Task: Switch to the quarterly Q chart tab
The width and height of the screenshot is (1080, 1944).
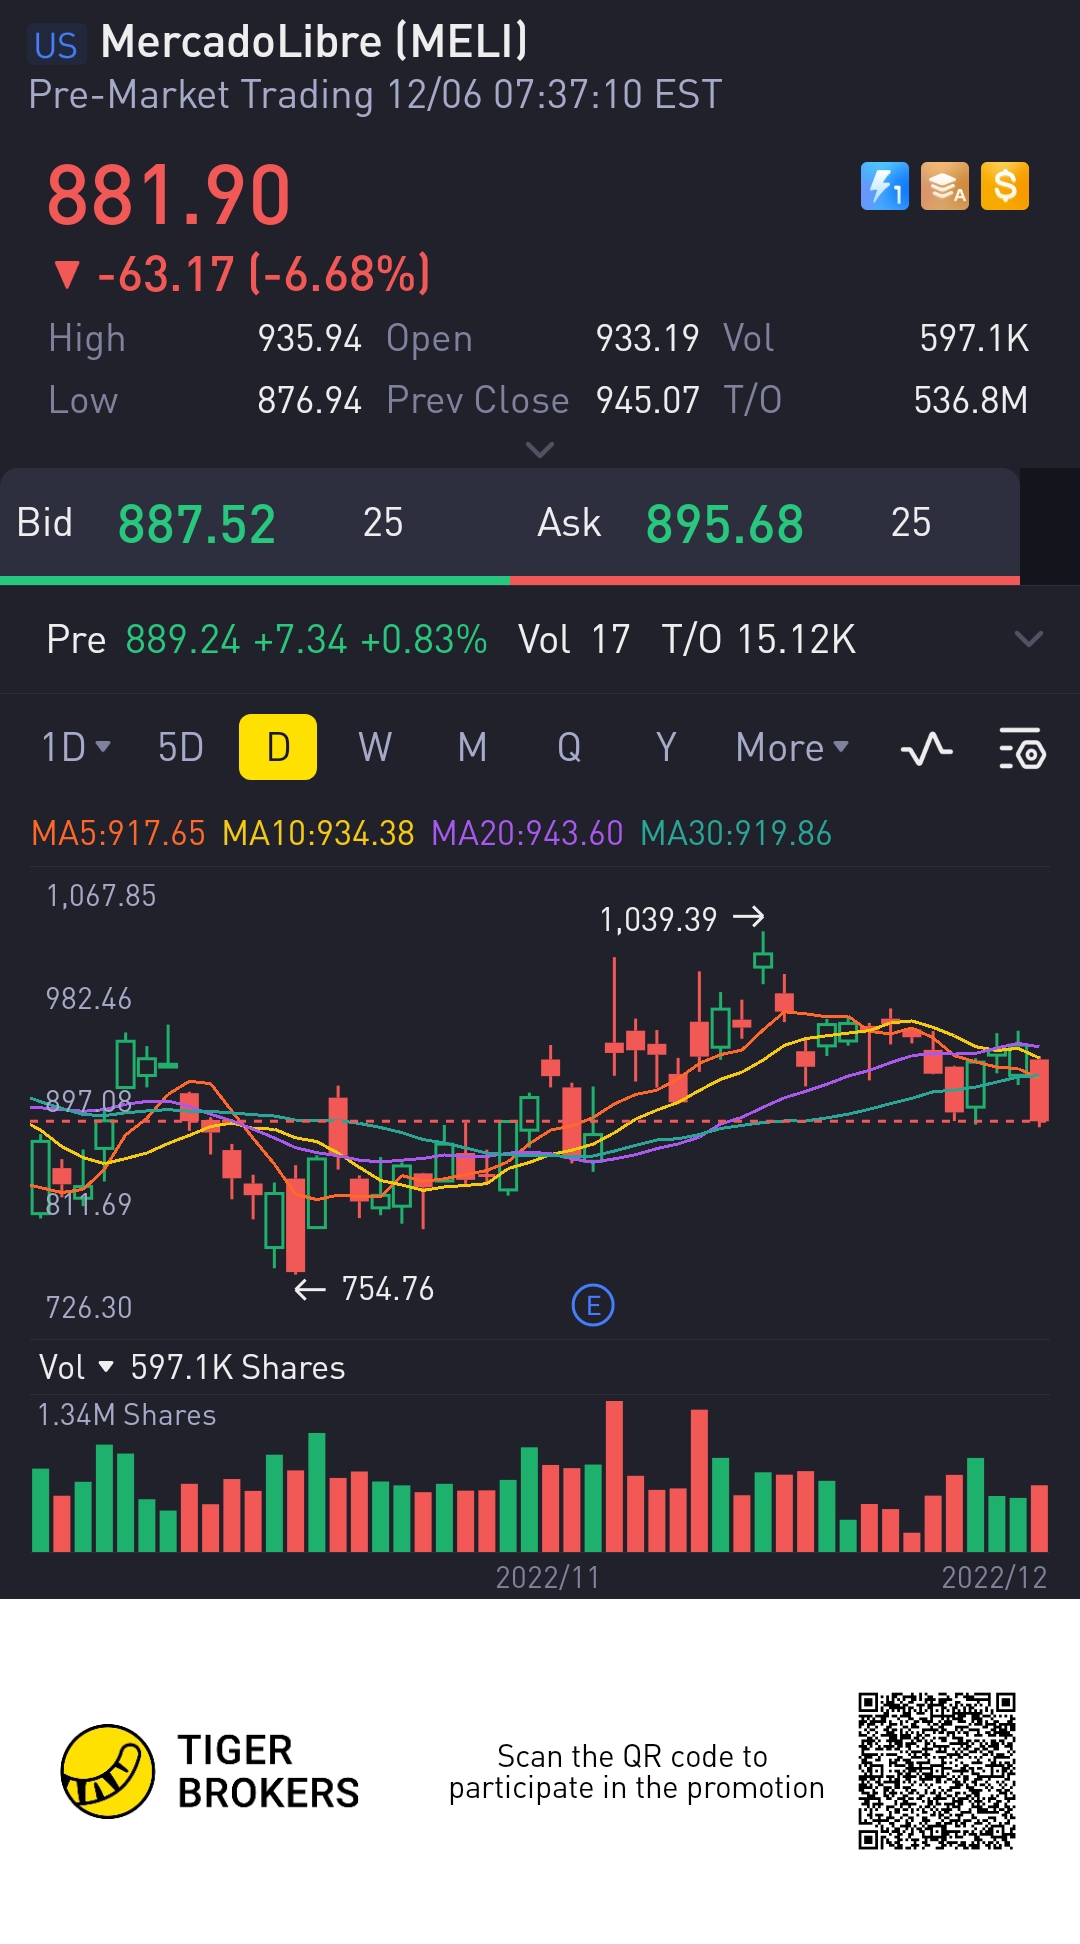Action: (569, 747)
